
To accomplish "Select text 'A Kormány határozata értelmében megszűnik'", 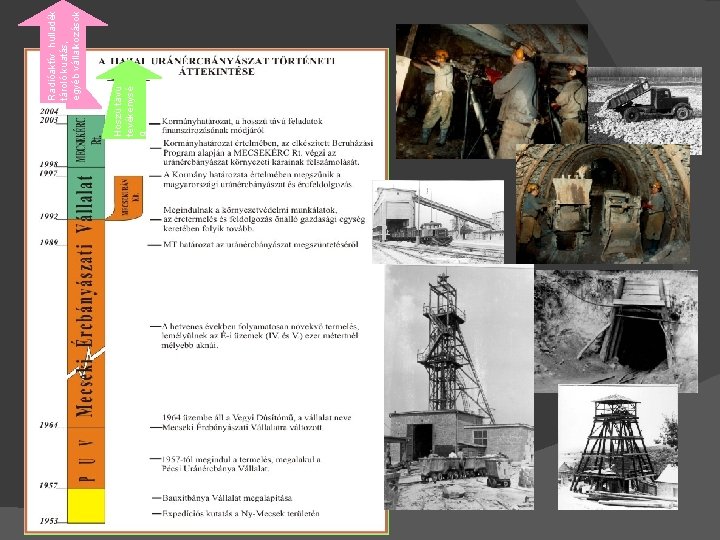I will tap(252, 175).
